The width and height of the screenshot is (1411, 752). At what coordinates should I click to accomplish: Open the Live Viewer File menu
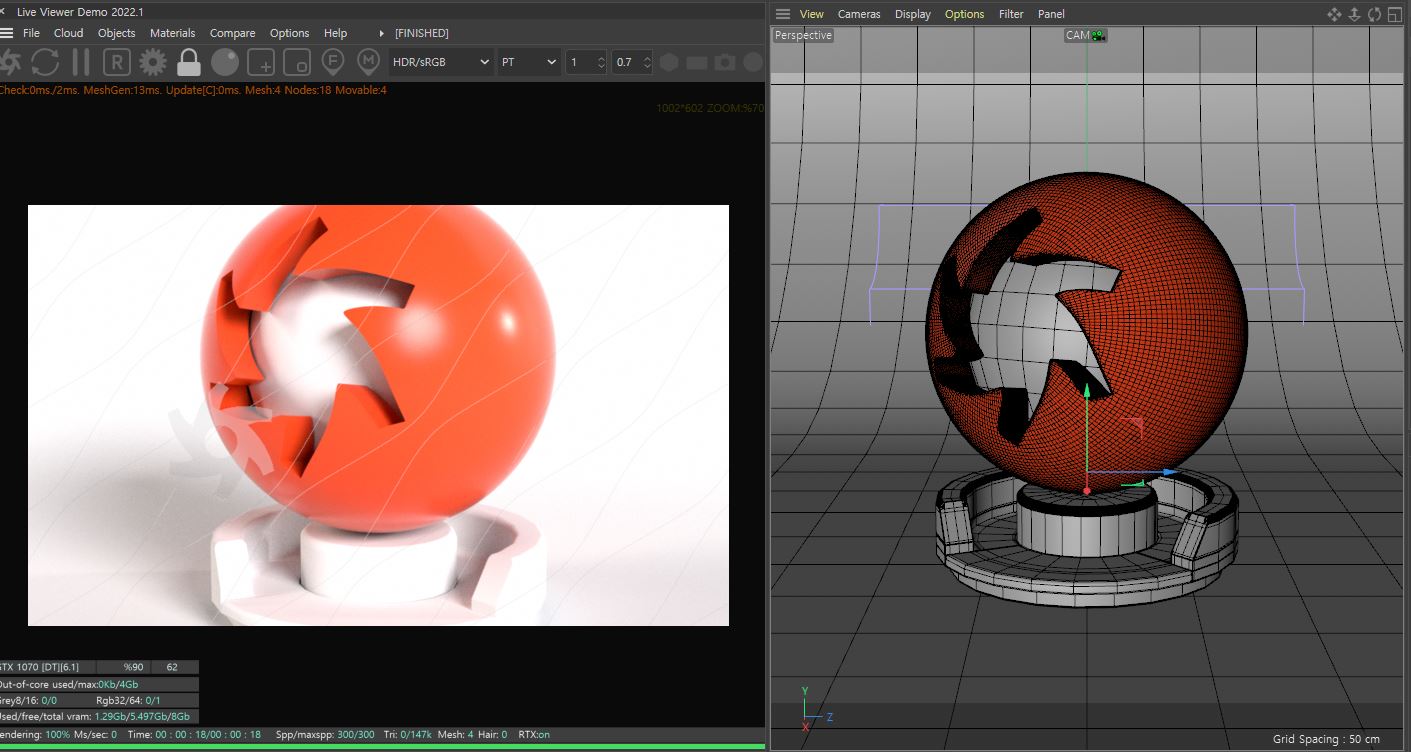tap(31, 33)
